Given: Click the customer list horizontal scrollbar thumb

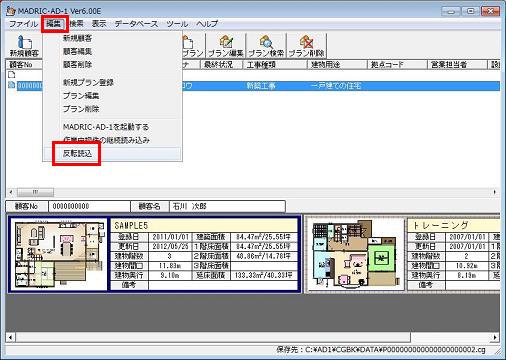Looking at the screenshot, I should [x=35, y=192].
